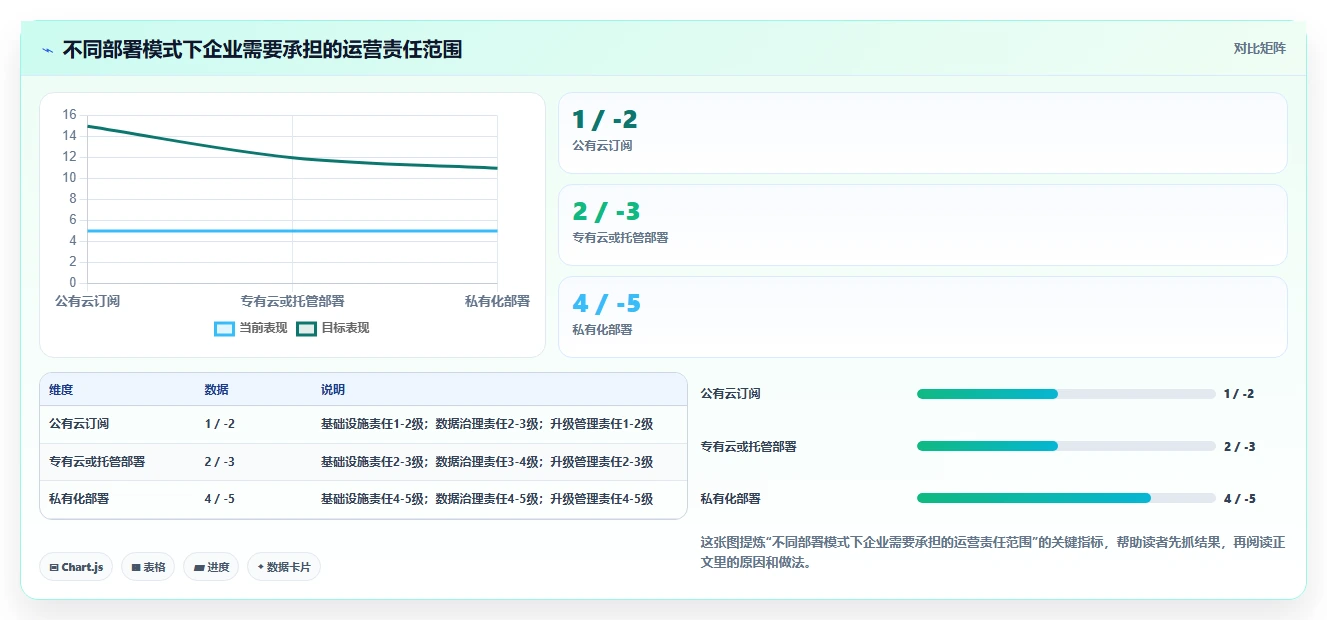This screenshot has height=620, width=1327.
Task: Click the 公有云订阅 data card showing 1 / -2
Action: [922, 133]
